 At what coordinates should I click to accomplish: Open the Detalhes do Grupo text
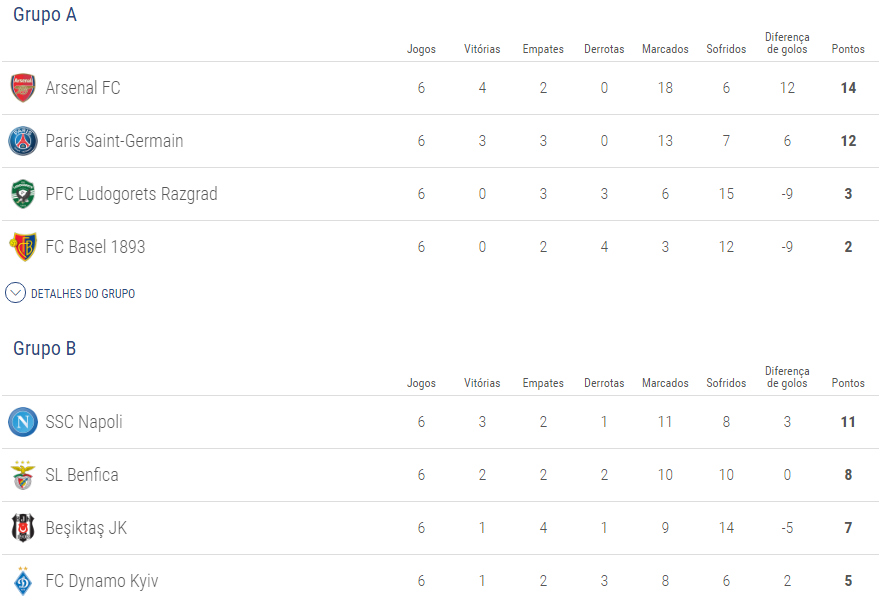(83, 294)
